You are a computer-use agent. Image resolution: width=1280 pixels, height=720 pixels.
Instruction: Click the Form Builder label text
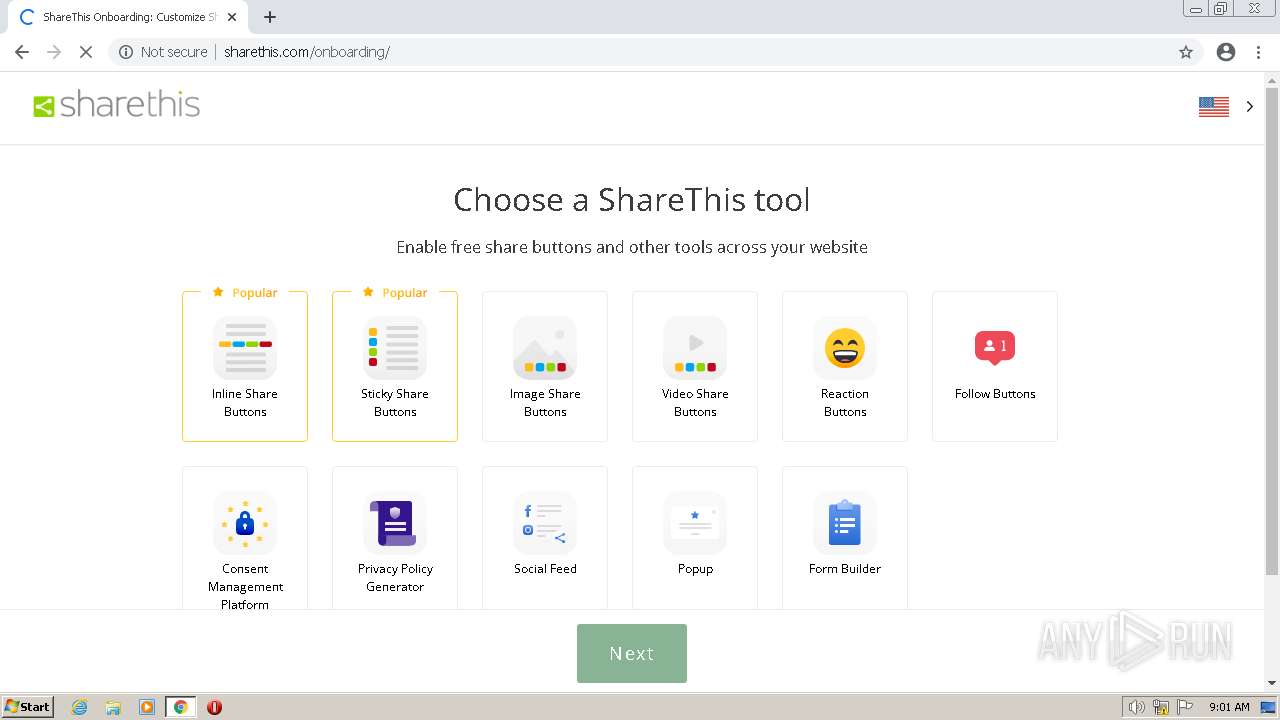pyautogui.click(x=845, y=569)
